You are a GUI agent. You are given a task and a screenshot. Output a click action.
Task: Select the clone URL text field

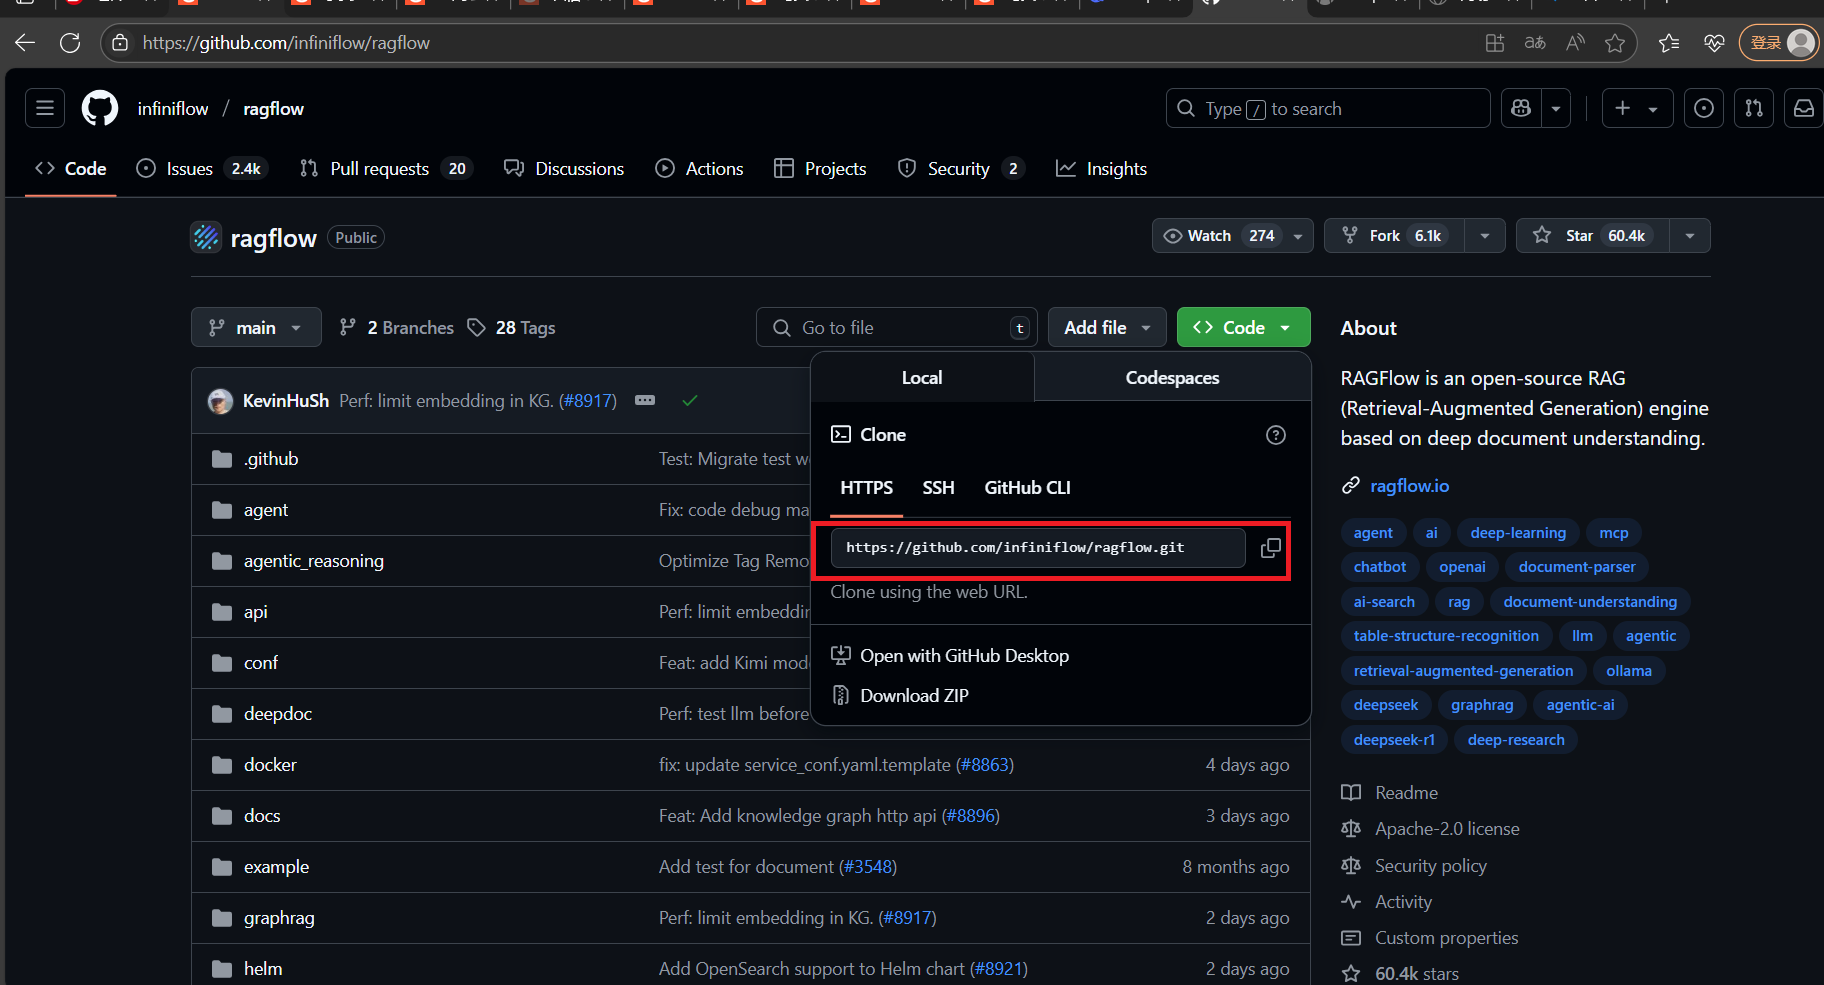pyautogui.click(x=1037, y=548)
